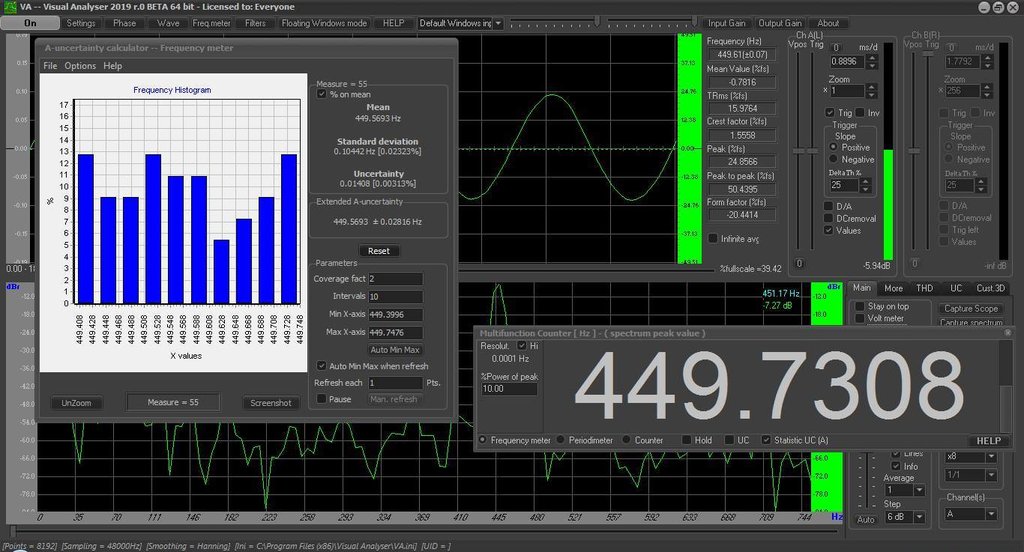Open the Output Gain button

click(x=780, y=23)
